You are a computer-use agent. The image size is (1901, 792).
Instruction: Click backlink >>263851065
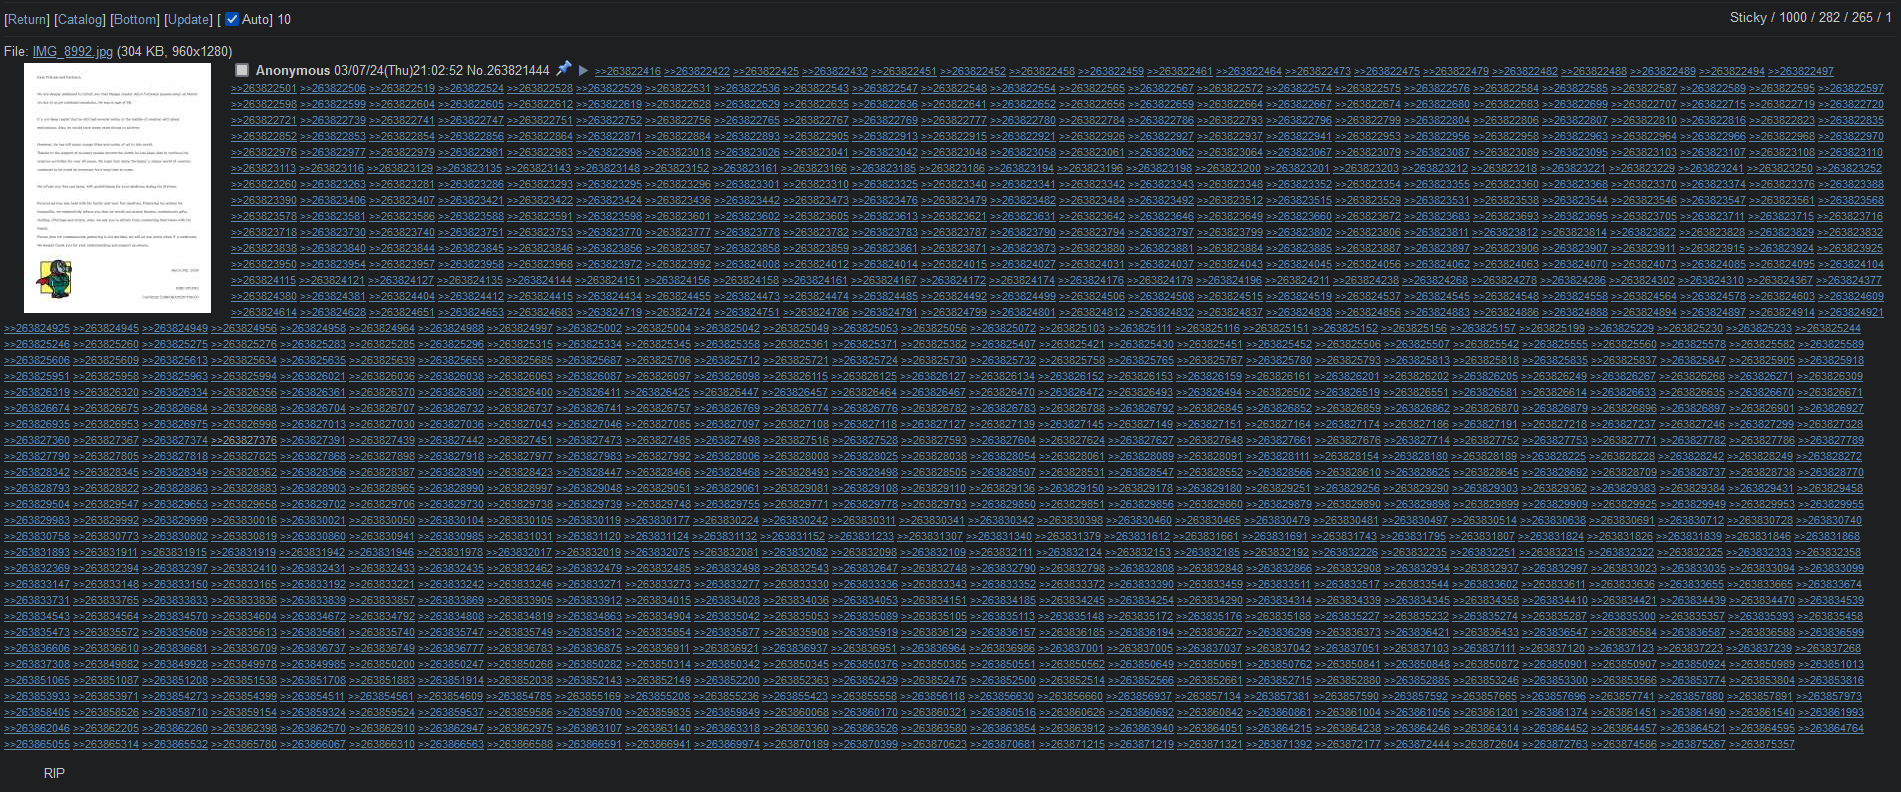pos(37,680)
